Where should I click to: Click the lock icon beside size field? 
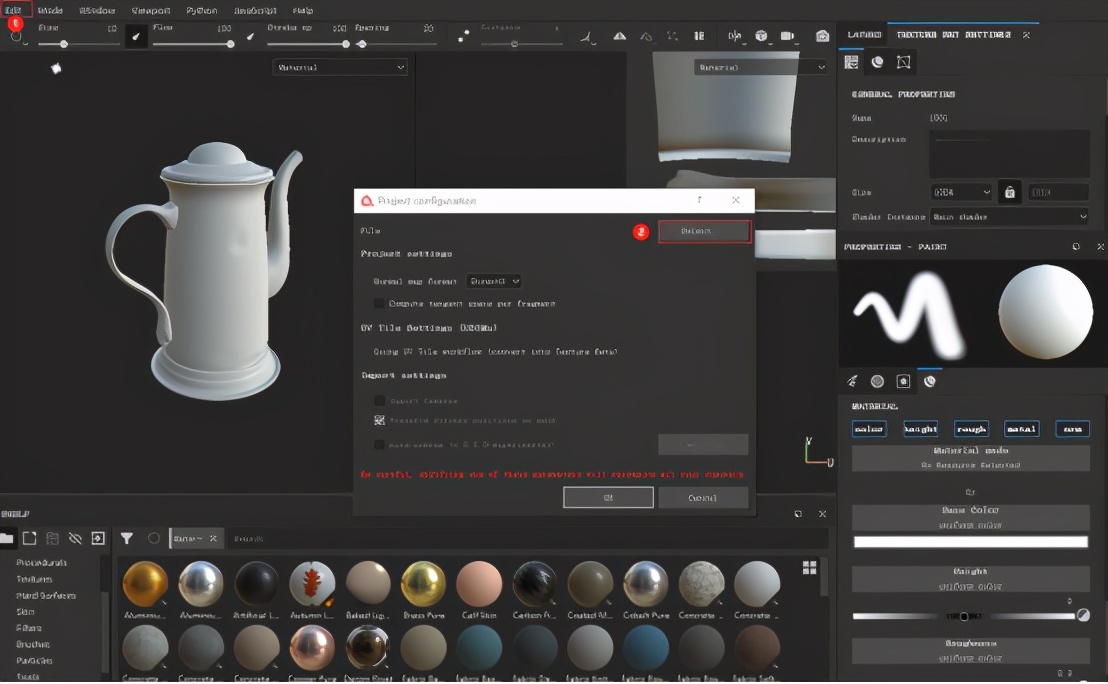tap(1010, 192)
